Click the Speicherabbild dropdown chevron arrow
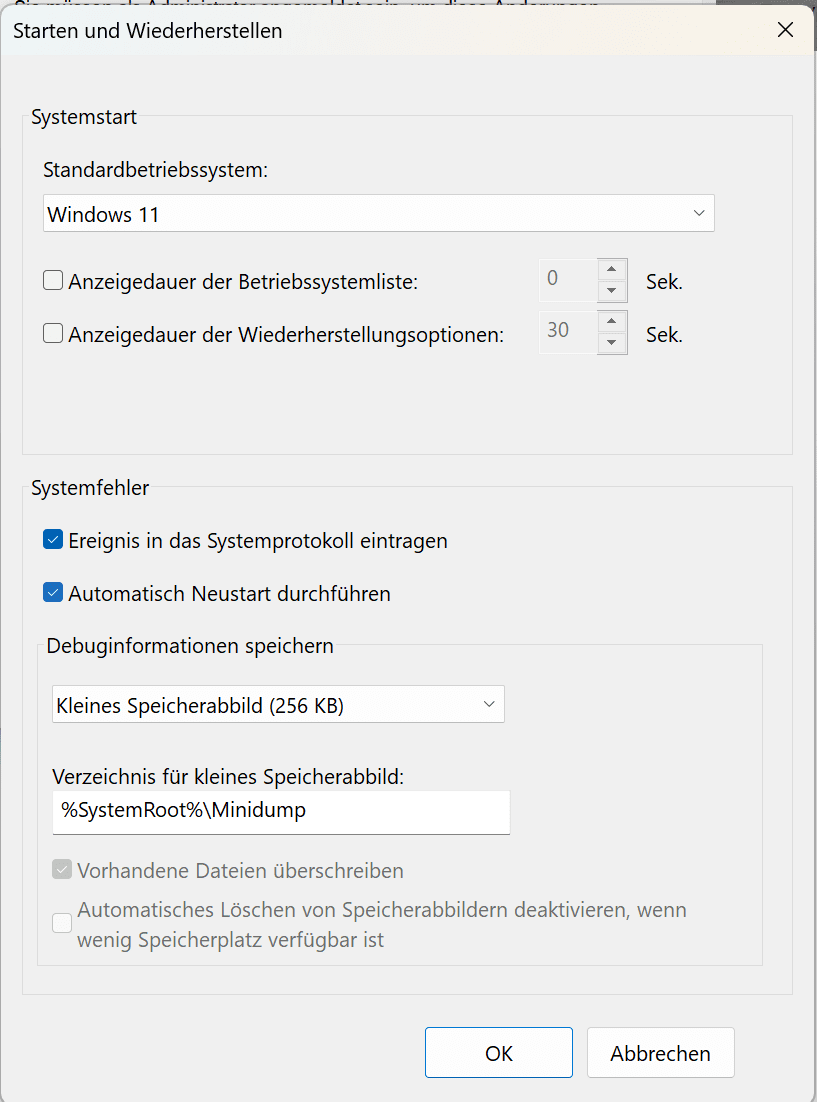817x1102 pixels. [x=489, y=705]
